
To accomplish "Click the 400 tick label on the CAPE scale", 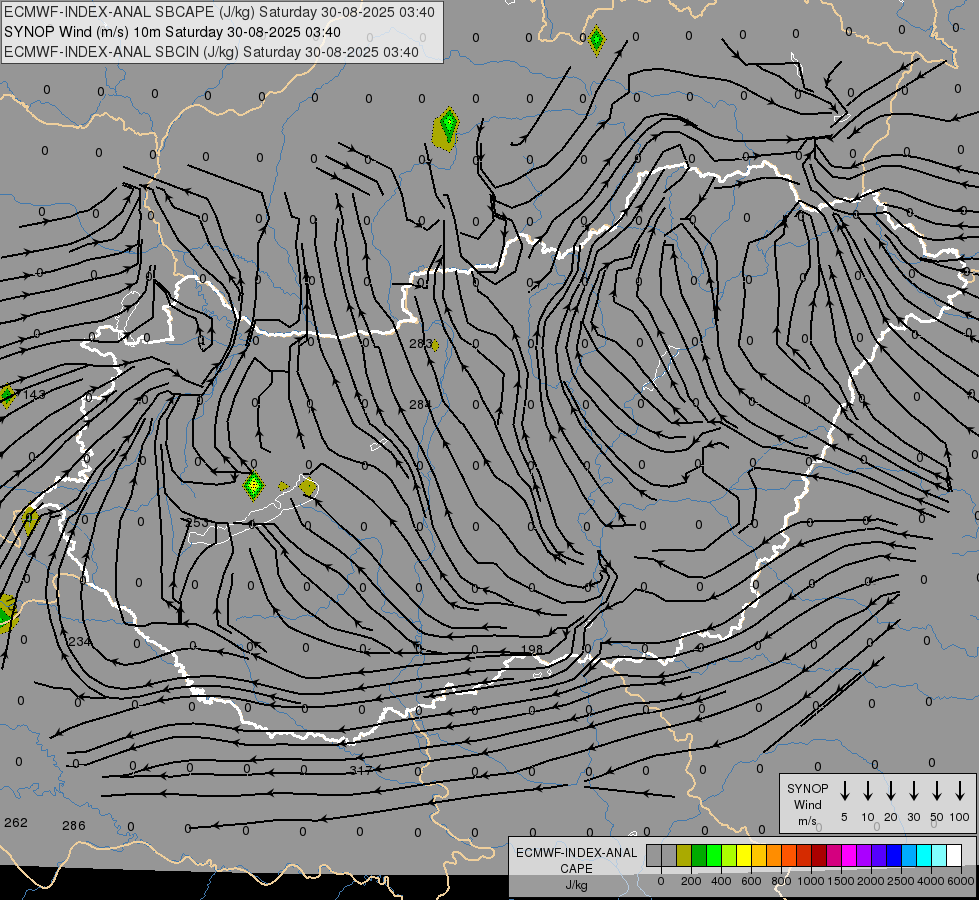I will (721, 881).
